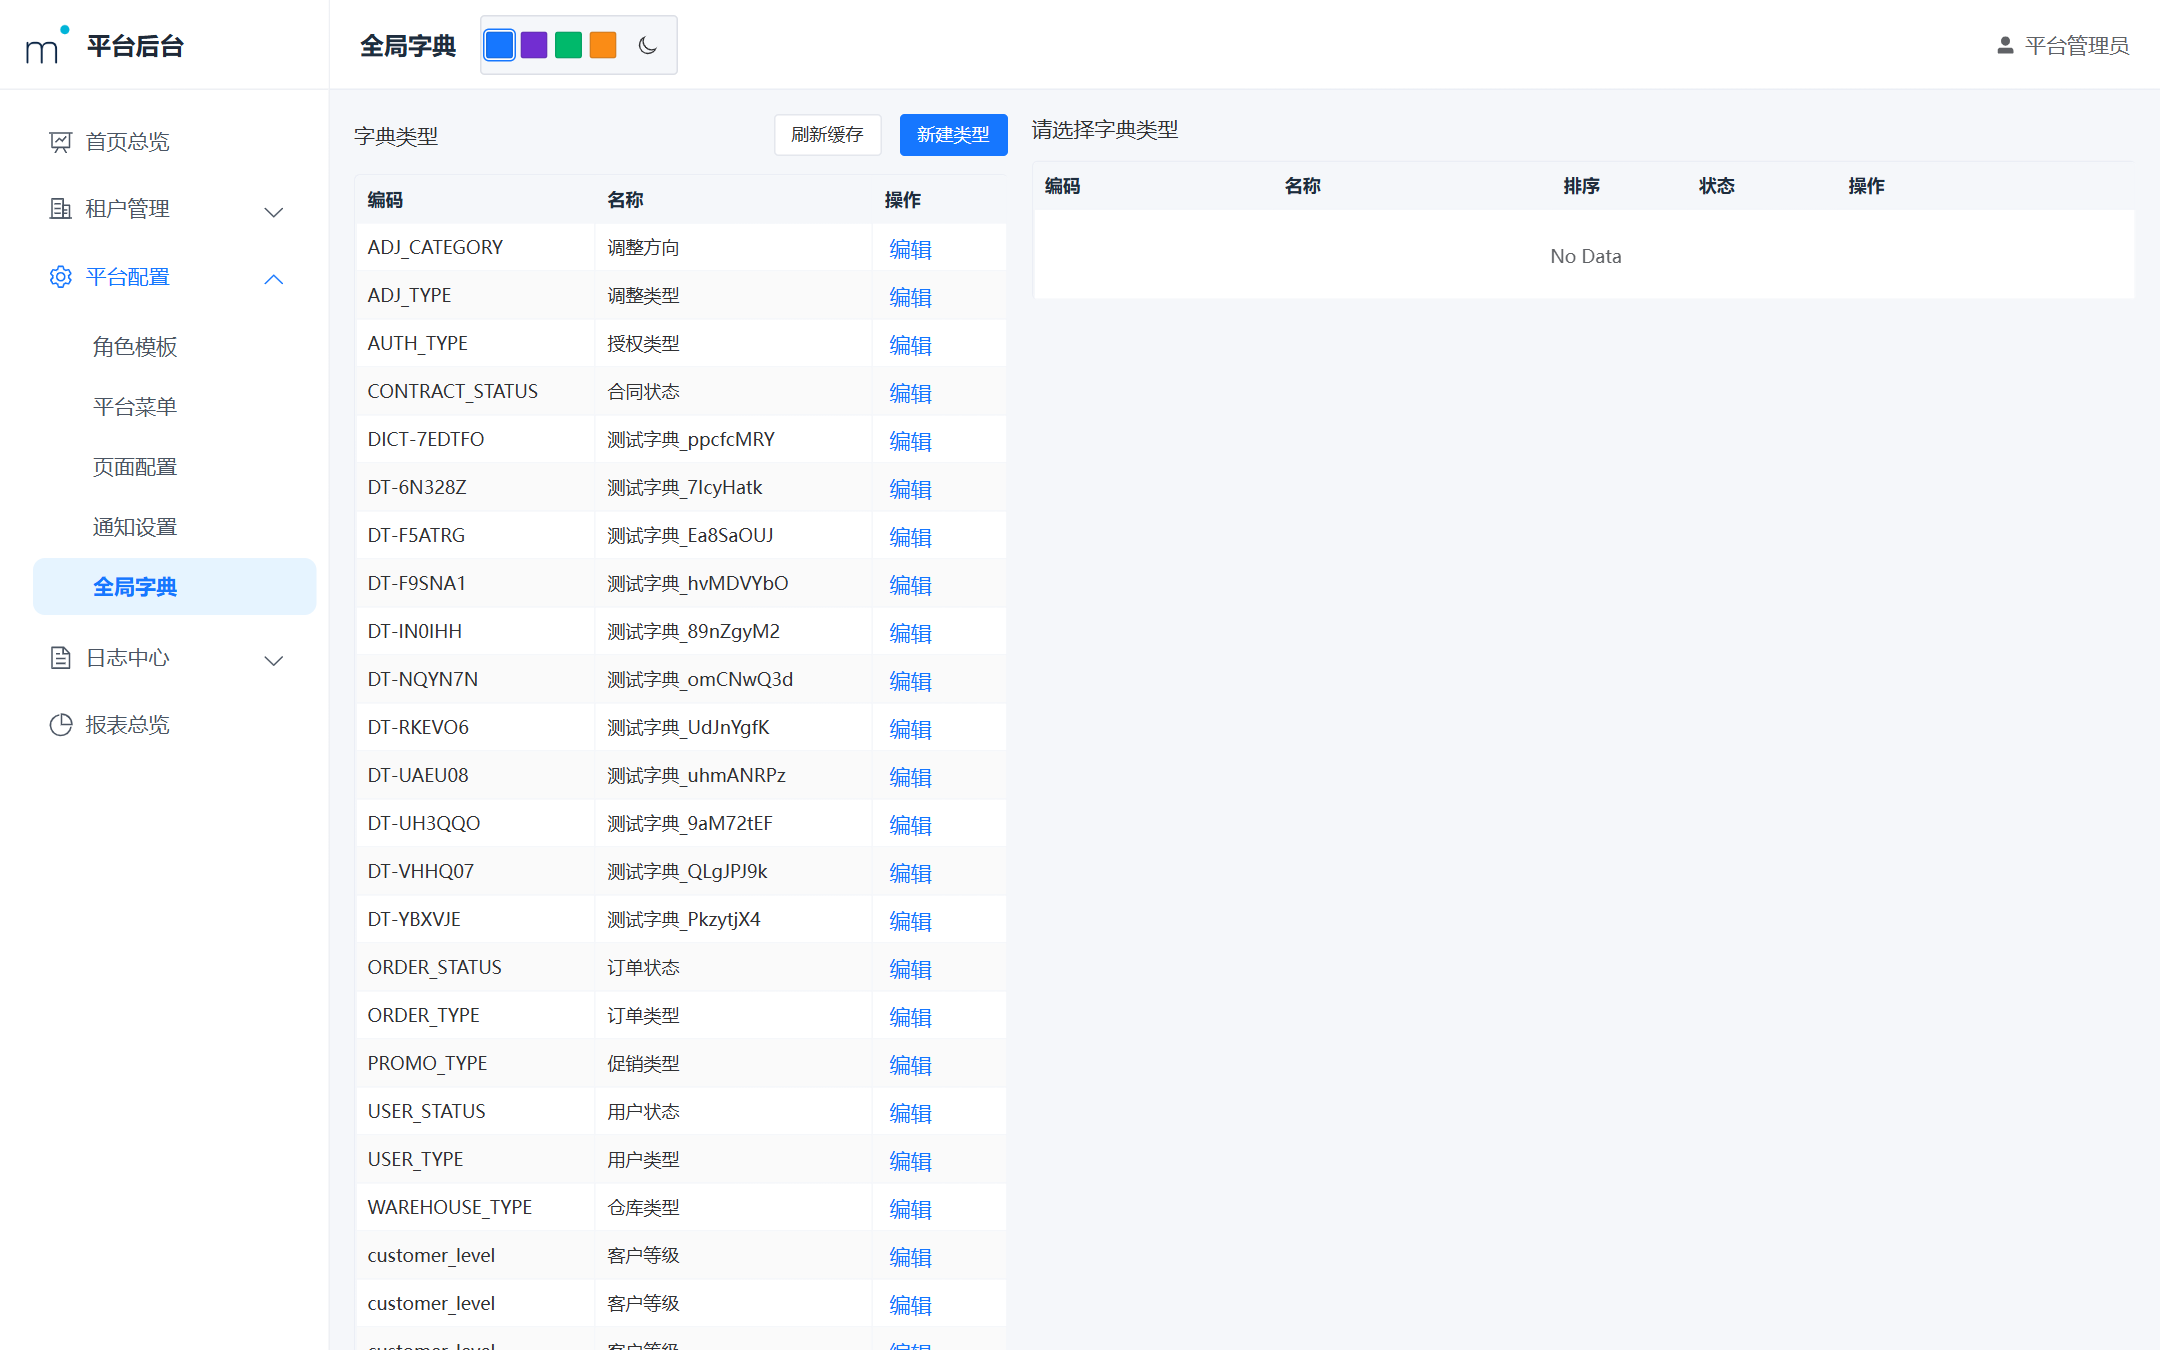
Task: Select the DT-6N328Z code cell
Action: 475,488
